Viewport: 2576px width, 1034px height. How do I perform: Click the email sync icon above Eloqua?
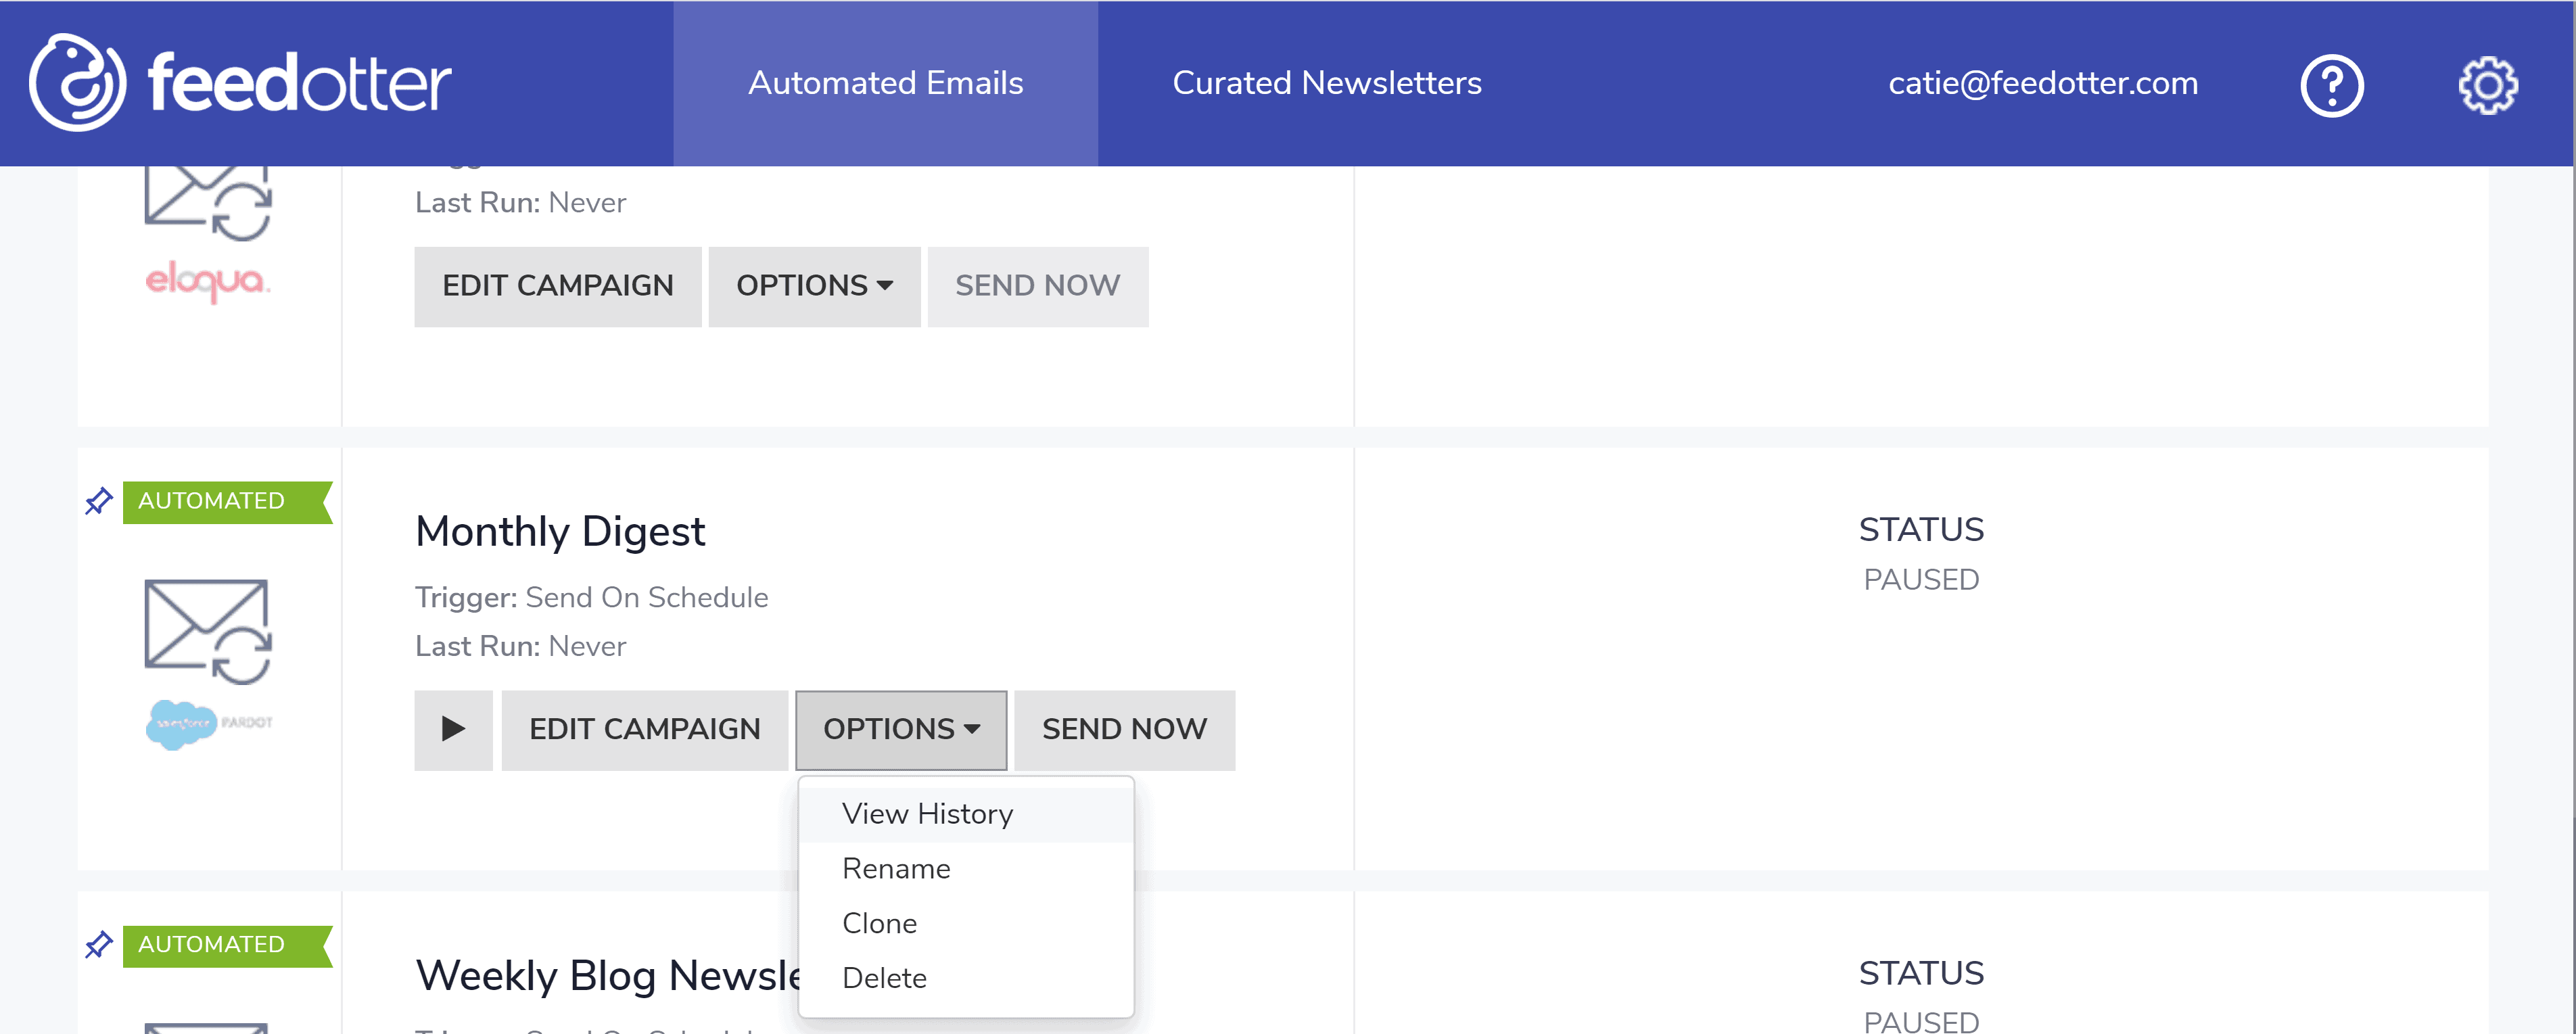(x=208, y=204)
